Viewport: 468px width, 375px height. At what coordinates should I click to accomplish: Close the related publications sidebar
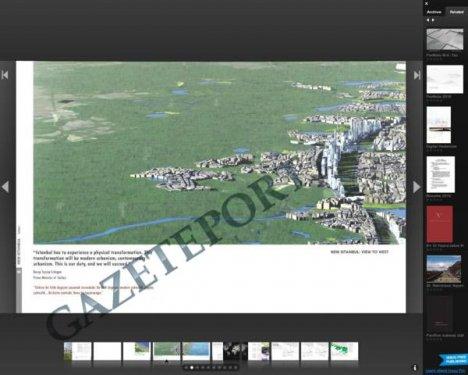tap(426, 3)
